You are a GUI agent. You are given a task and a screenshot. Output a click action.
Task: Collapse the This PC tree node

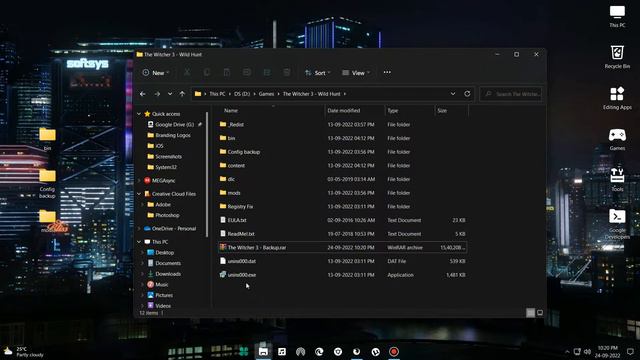(x=139, y=242)
